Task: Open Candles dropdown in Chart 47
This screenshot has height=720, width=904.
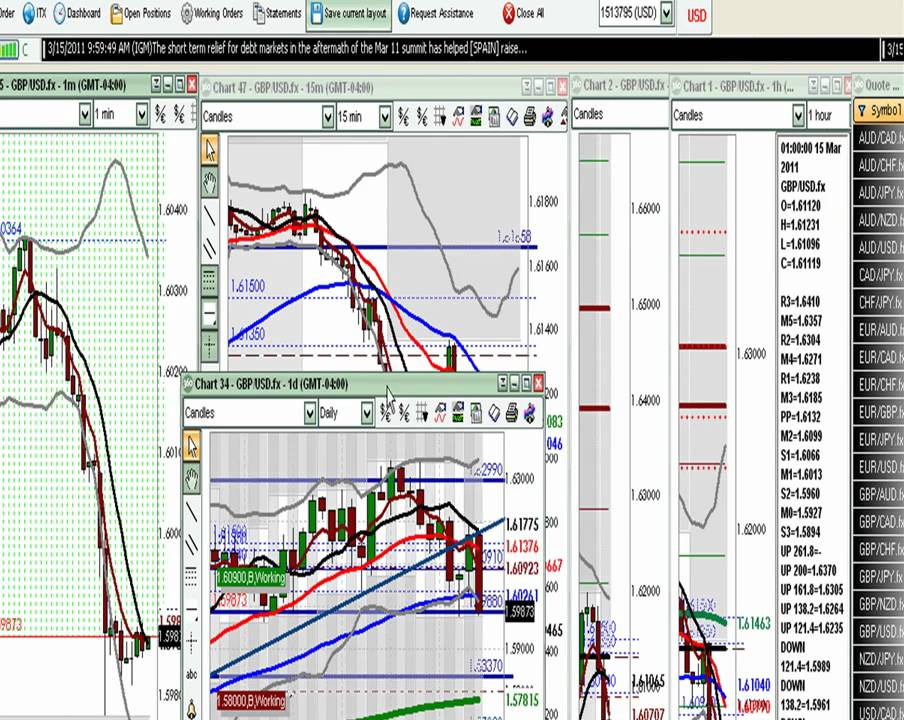Action: pos(327,117)
